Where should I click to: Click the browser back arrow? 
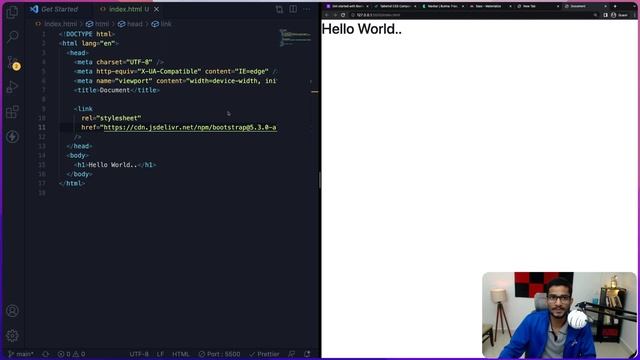tap(327, 15)
